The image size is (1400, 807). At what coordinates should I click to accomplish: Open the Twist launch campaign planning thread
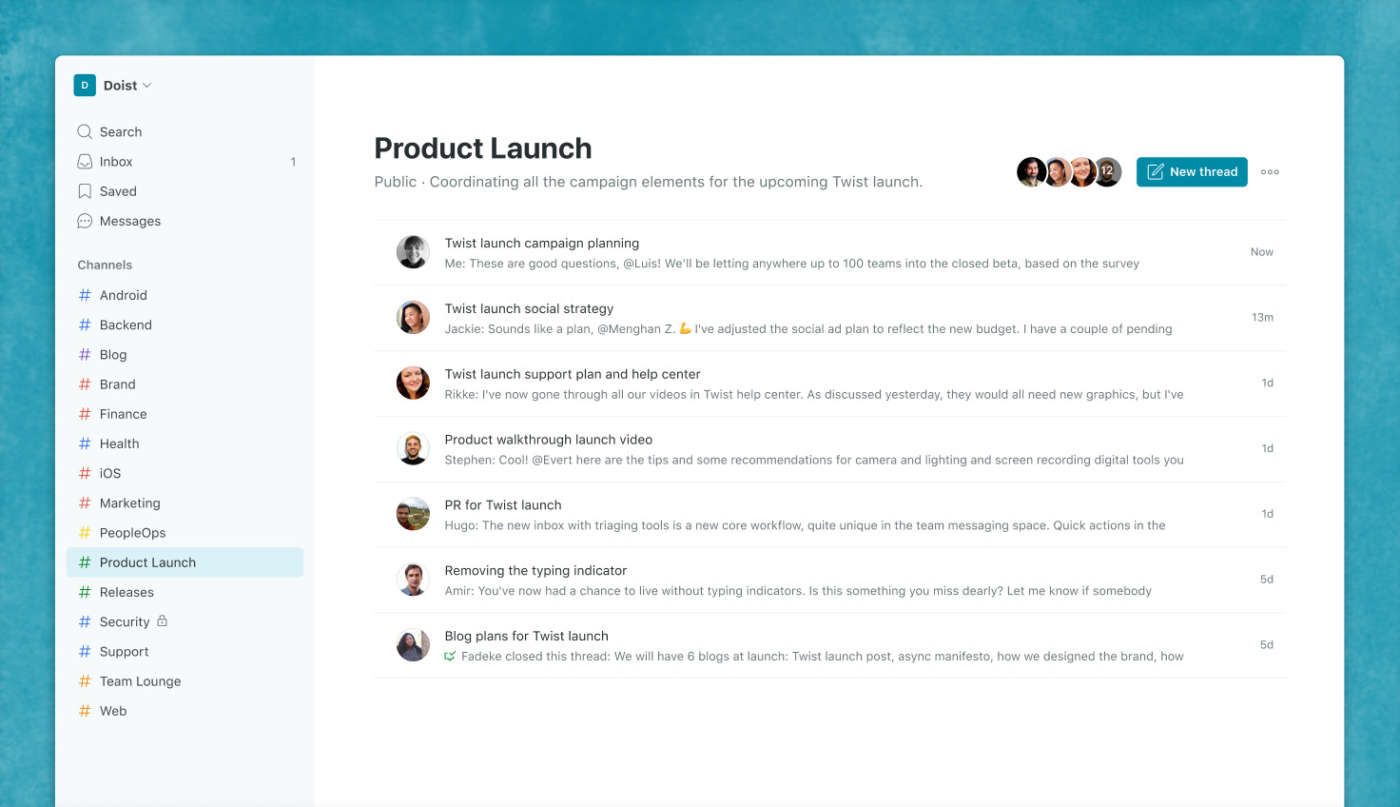click(x=541, y=243)
